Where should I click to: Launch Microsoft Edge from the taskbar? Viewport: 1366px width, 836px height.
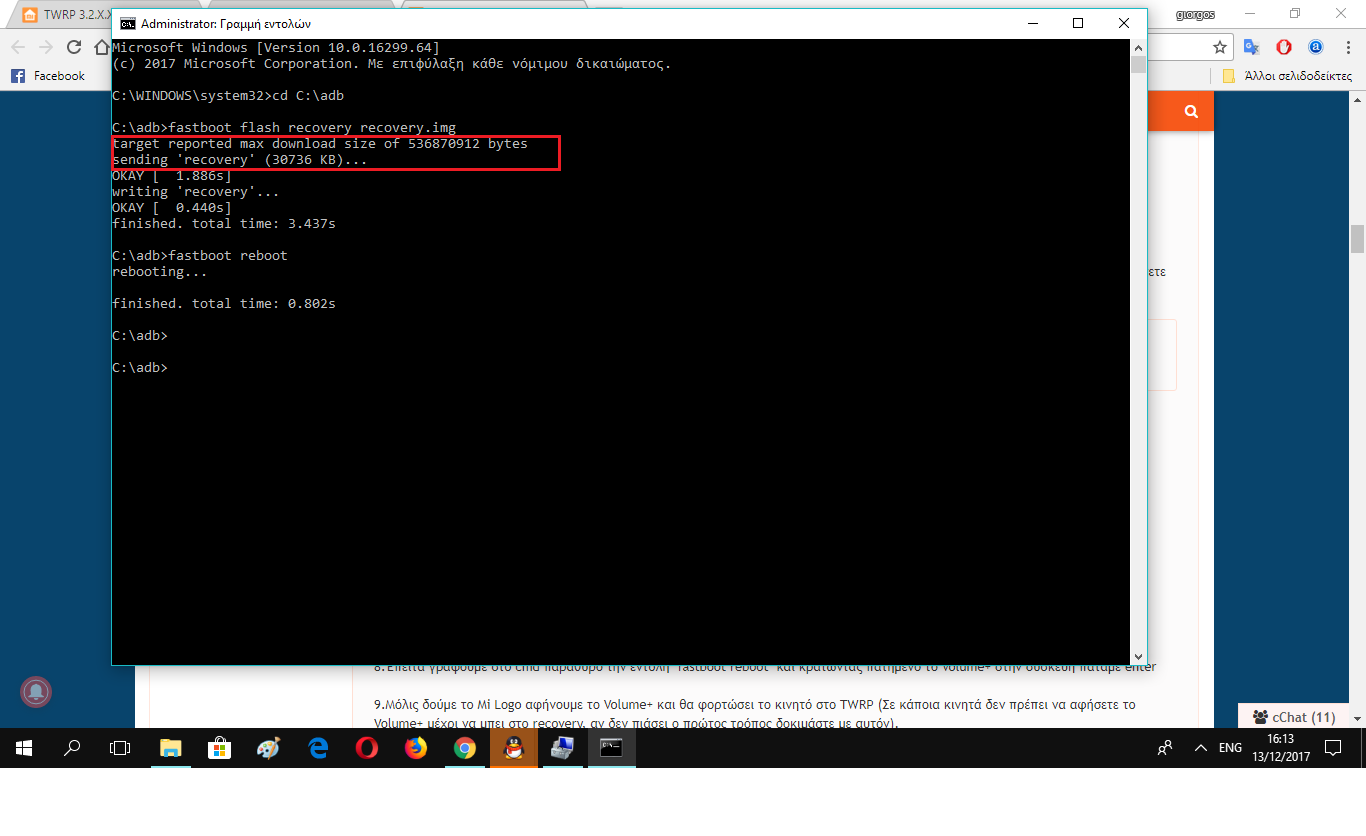click(318, 747)
